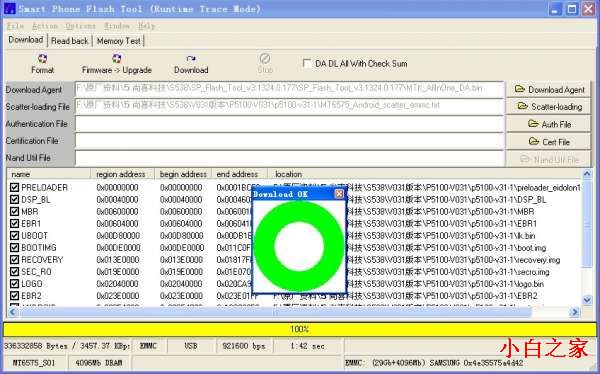The height and width of the screenshot is (374, 600).
Task: Open the Action menu
Action: tap(45, 26)
